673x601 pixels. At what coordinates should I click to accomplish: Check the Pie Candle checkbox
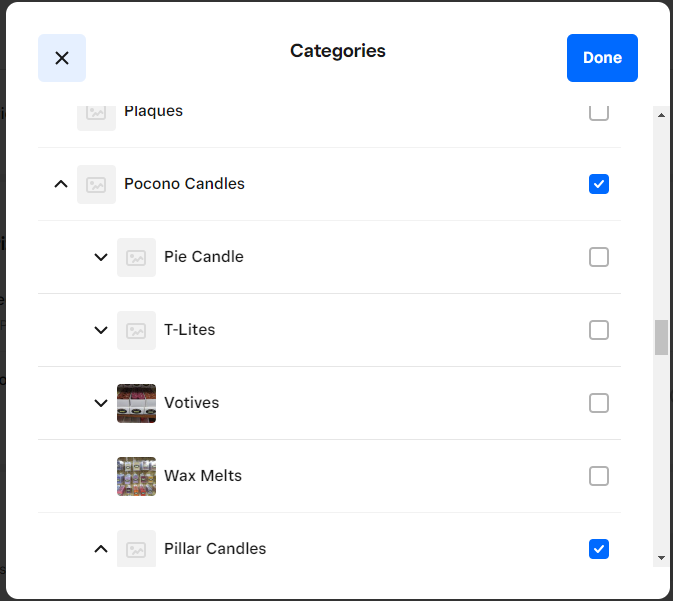tap(599, 257)
